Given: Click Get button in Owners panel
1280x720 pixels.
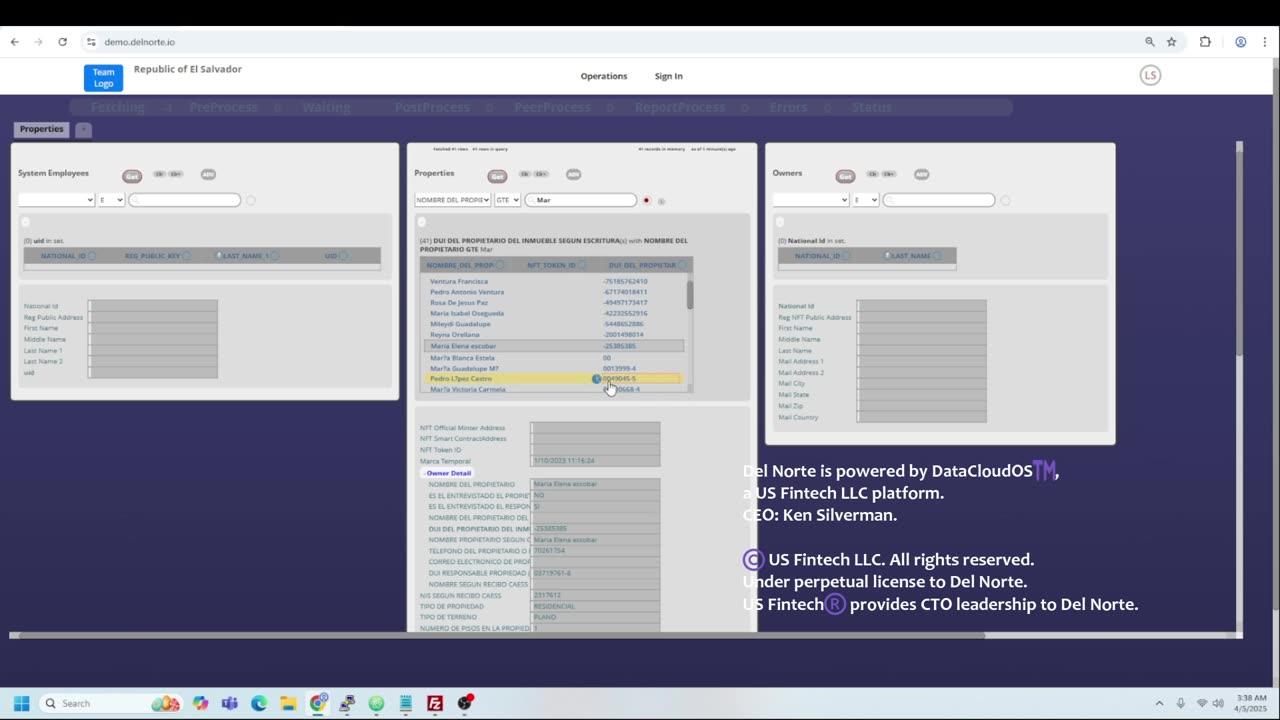Looking at the screenshot, I should [x=845, y=176].
